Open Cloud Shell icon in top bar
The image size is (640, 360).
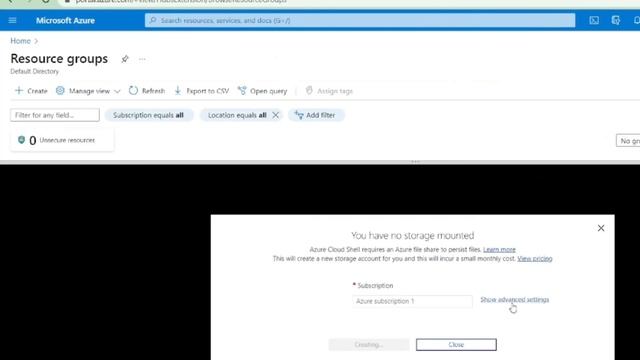(x=594, y=20)
